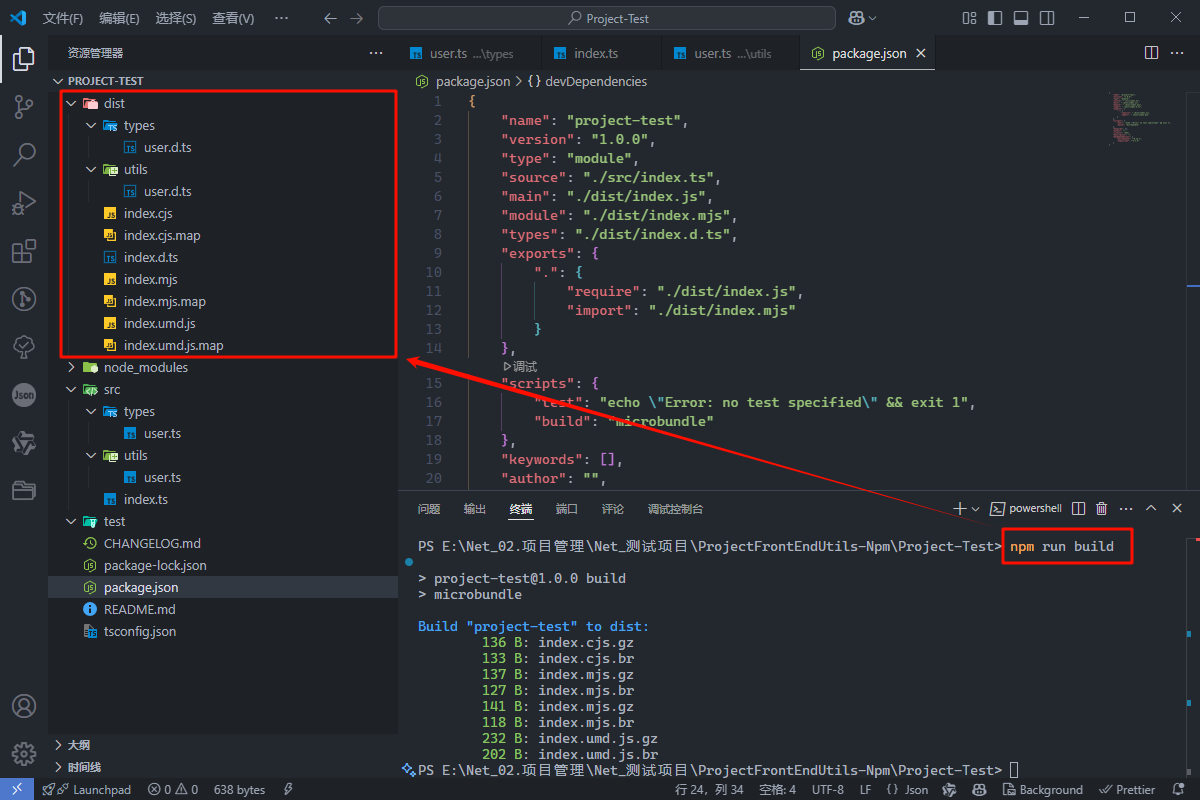Open the 文件(F) menu
The height and width of the screenshot is (800, 1200).
point(63,18)
